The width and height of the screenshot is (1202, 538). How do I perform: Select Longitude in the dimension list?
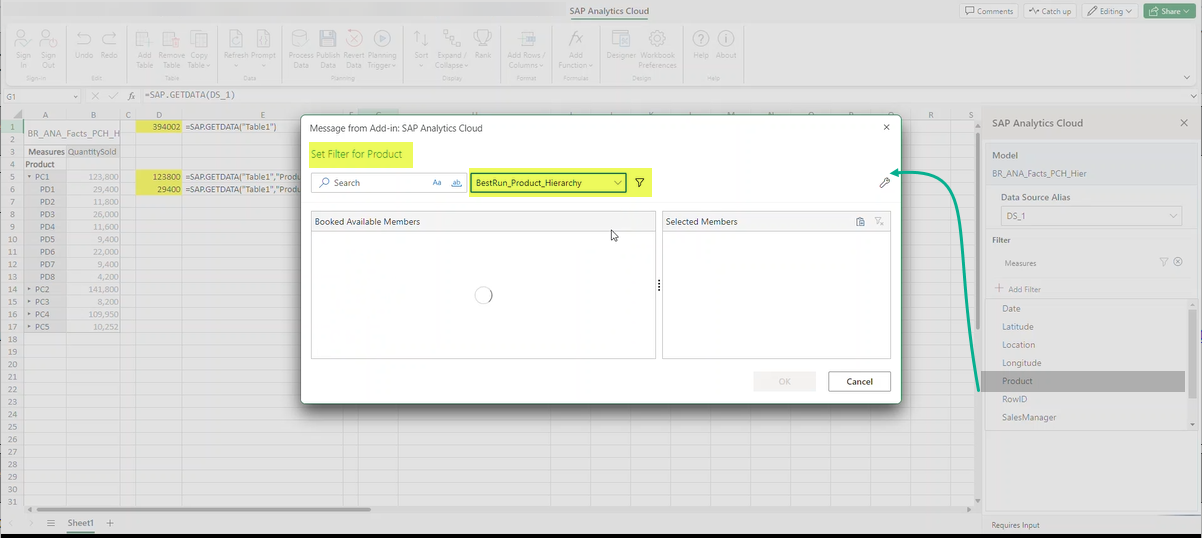1085,363
